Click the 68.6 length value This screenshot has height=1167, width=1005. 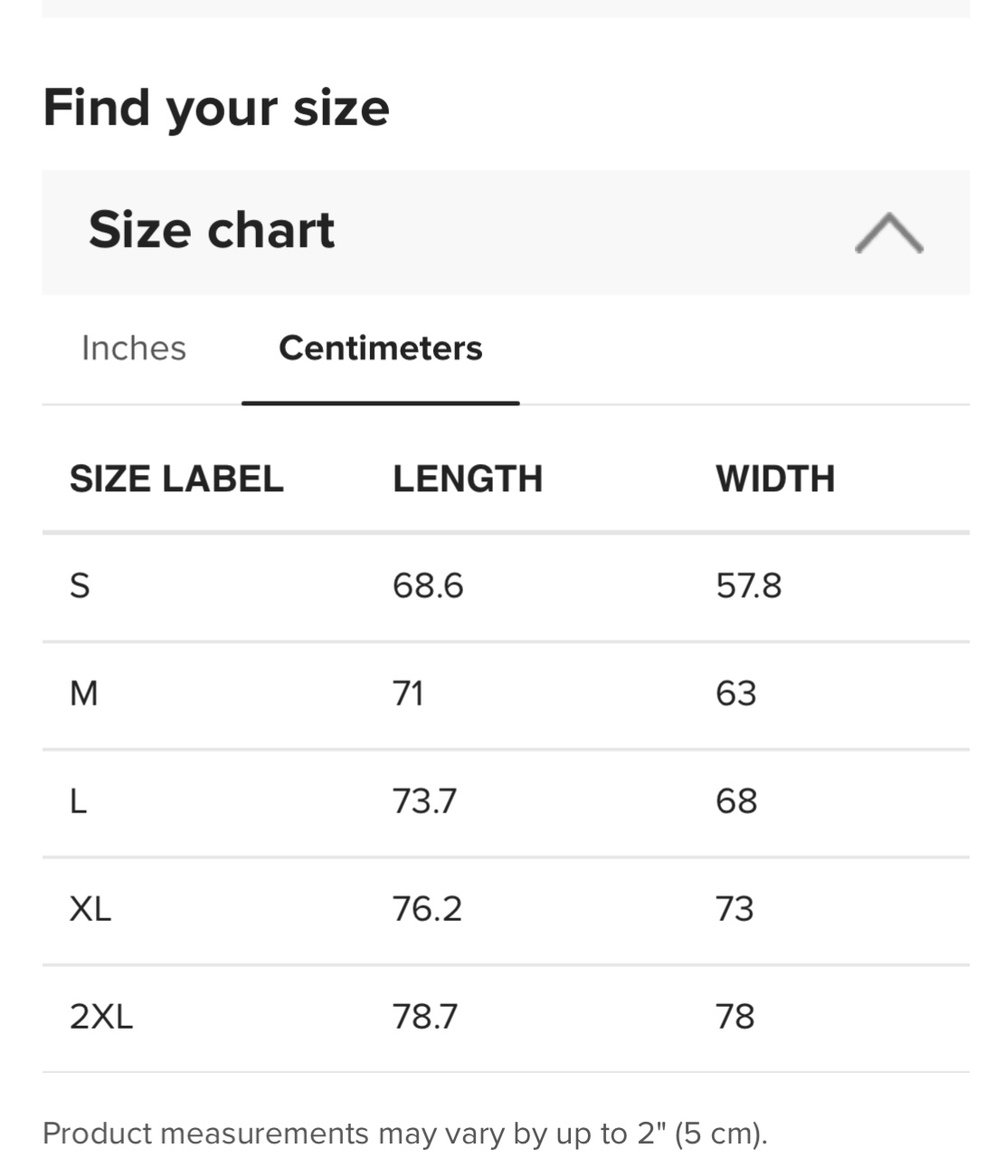pos(428,586)
